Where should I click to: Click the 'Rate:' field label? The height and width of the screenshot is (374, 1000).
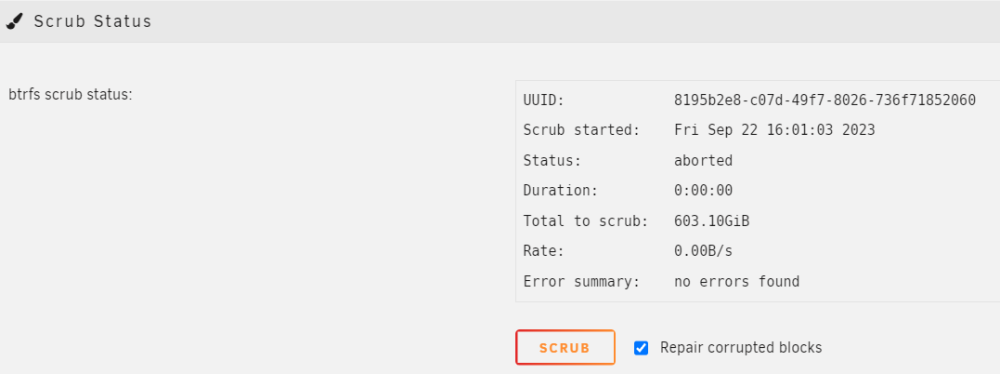[544, 251]
